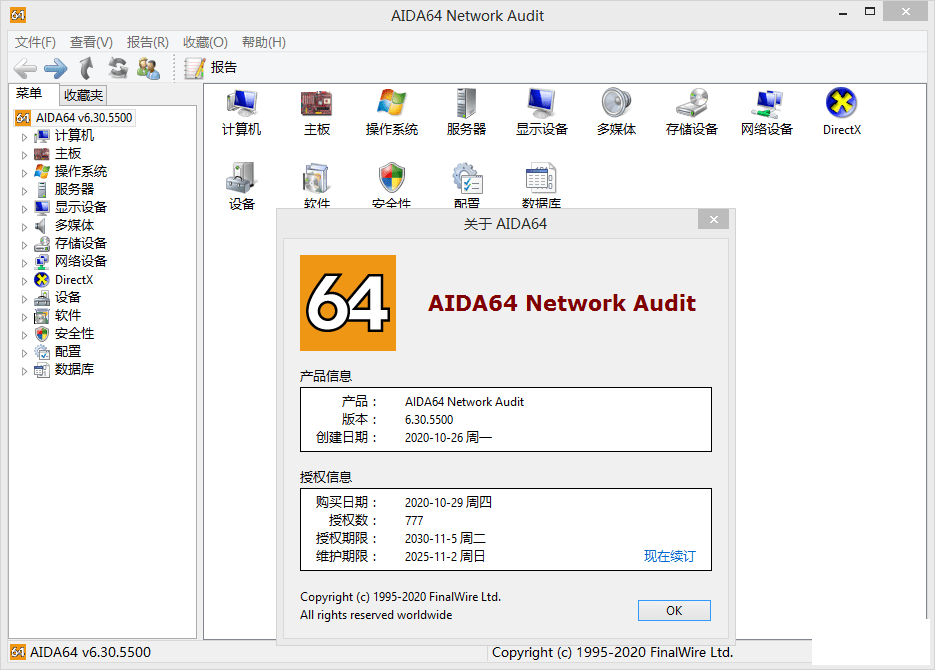Screen dimensions: 935x670
Task: Switch to the 收藏夹 tab
Action: pyautogui.click(x=83, y=95)
